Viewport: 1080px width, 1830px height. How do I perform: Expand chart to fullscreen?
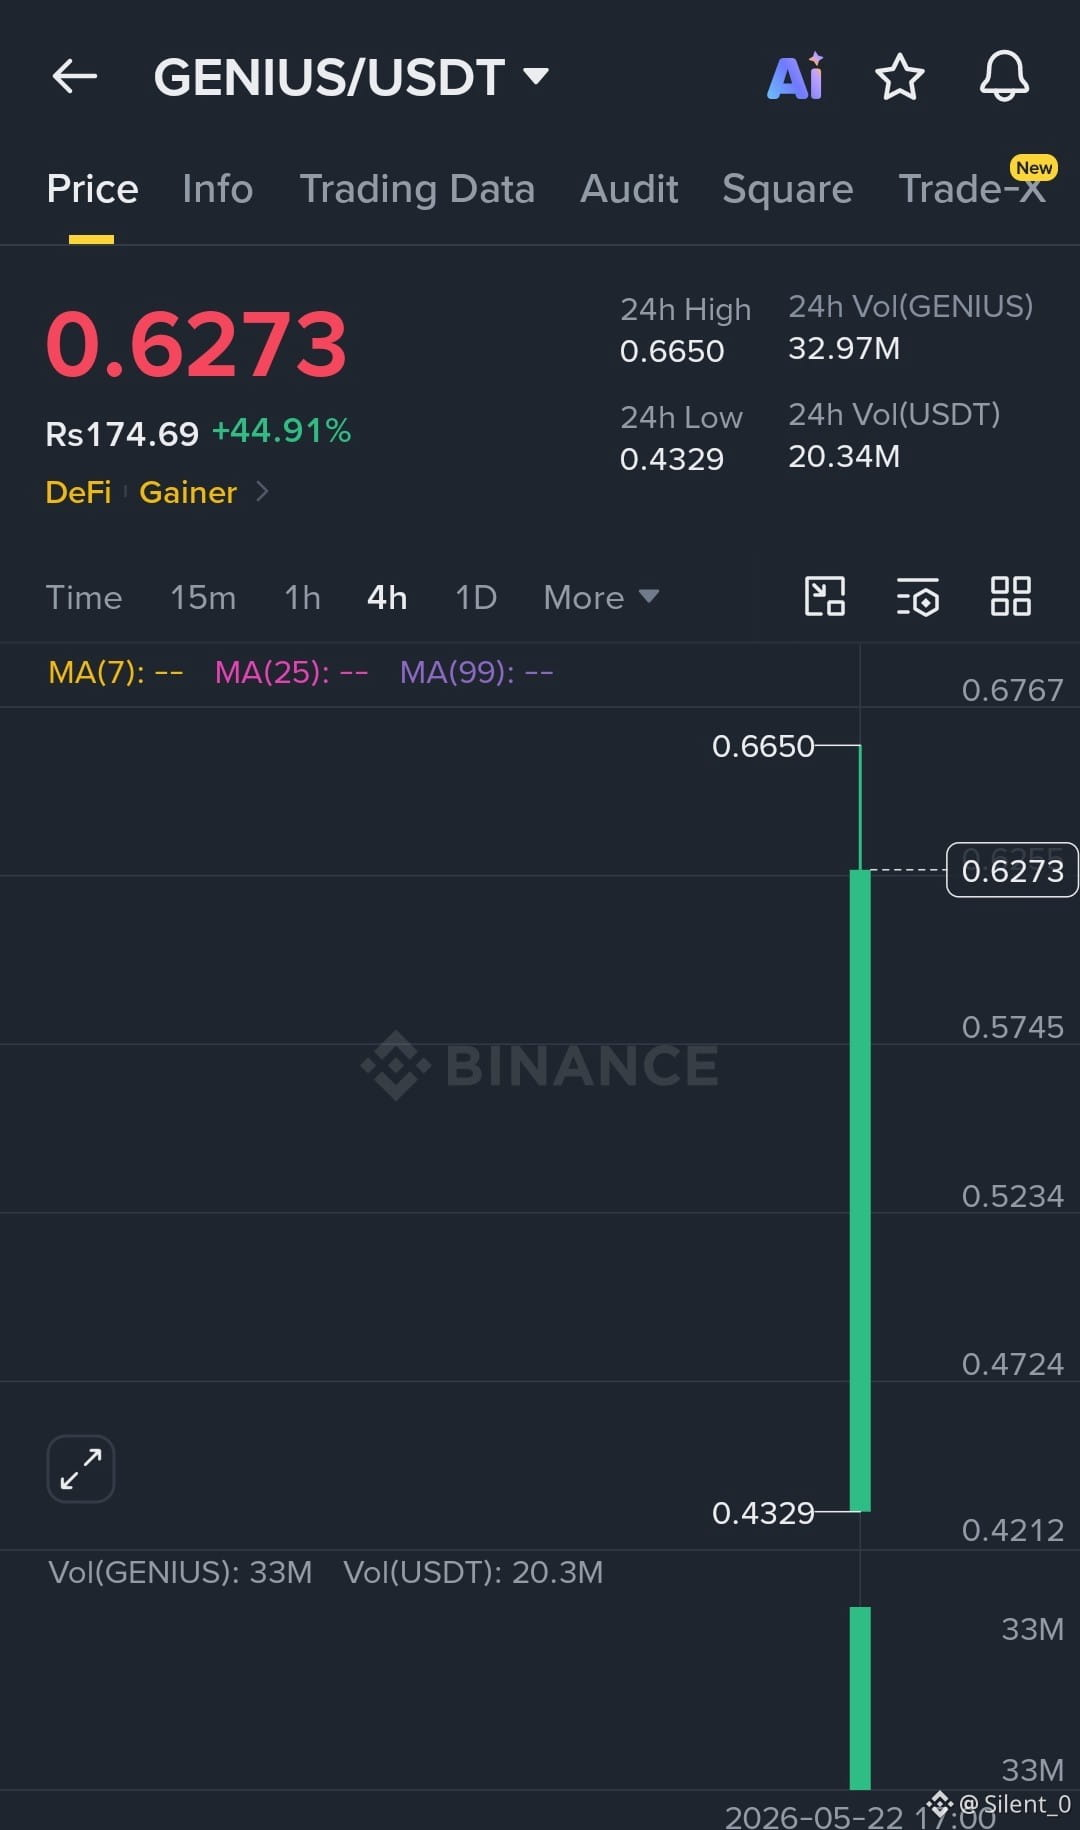point(81,1469)
